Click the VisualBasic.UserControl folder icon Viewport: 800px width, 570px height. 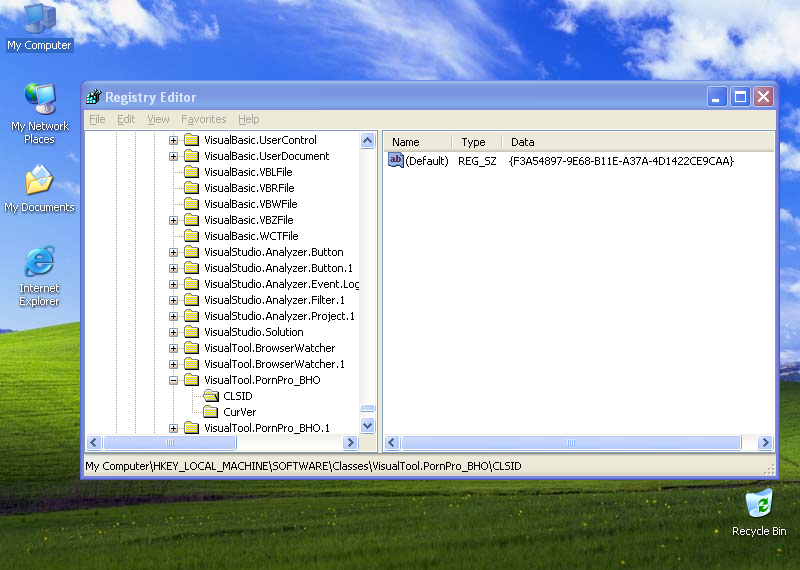coord(191,140)
